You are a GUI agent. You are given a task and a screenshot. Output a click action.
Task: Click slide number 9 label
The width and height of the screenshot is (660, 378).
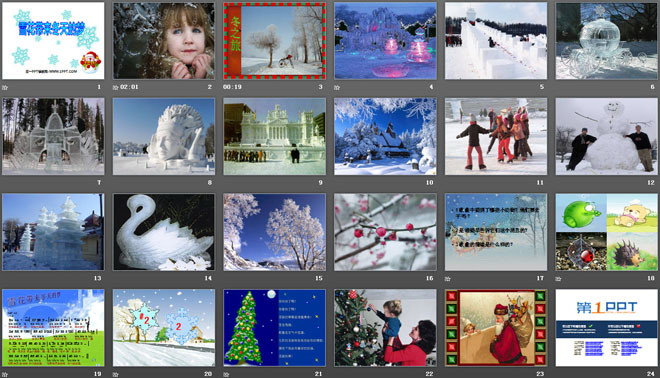(x=320, y=183)
